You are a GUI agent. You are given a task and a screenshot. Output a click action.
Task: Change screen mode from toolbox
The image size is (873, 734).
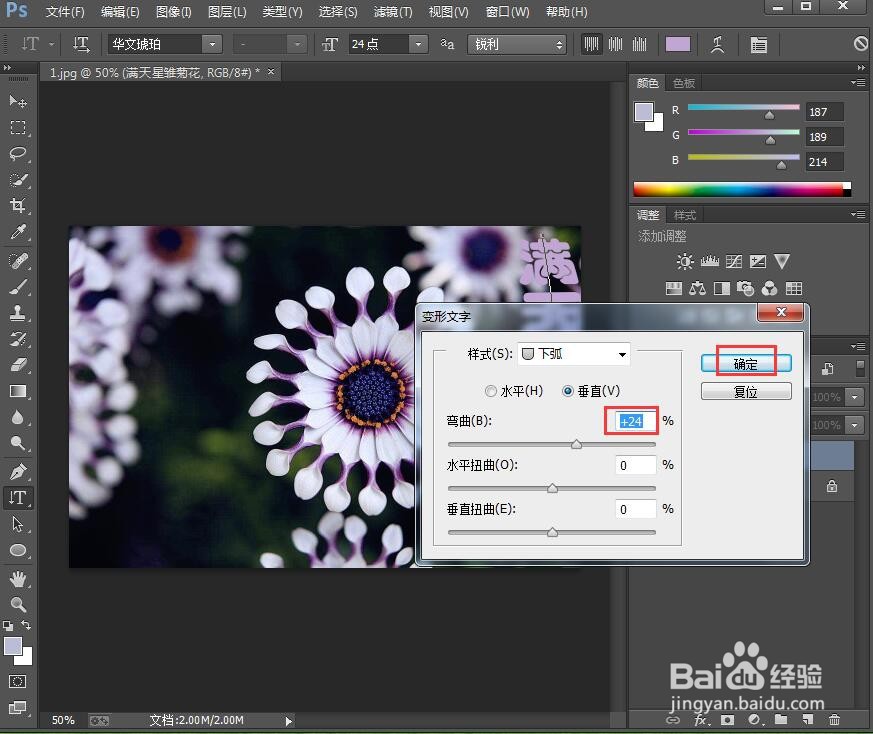[x=18, y=708]
